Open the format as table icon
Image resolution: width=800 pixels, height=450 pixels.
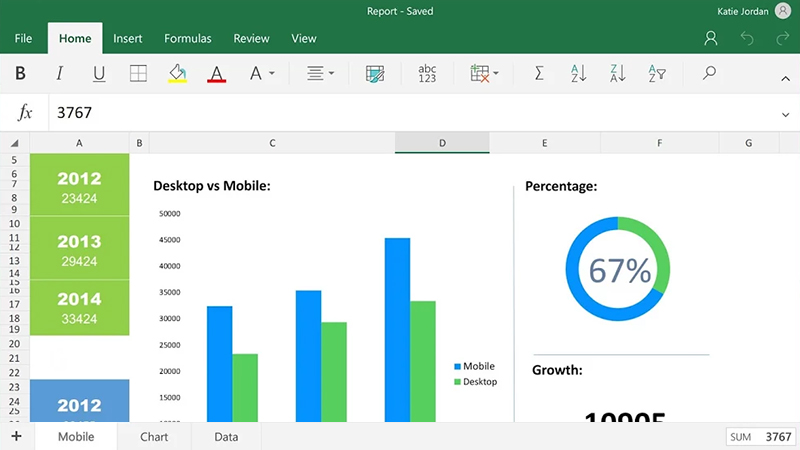(x=375, y=74)
